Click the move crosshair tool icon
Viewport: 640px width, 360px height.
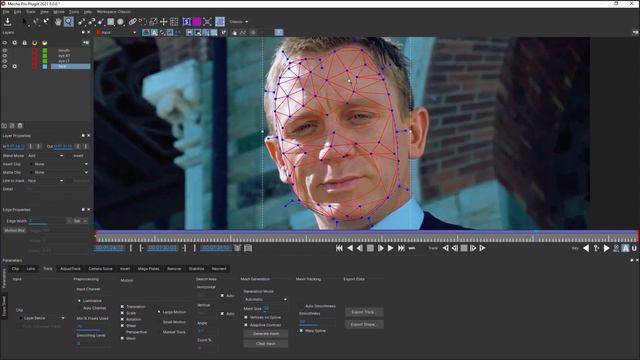[164, 22]
